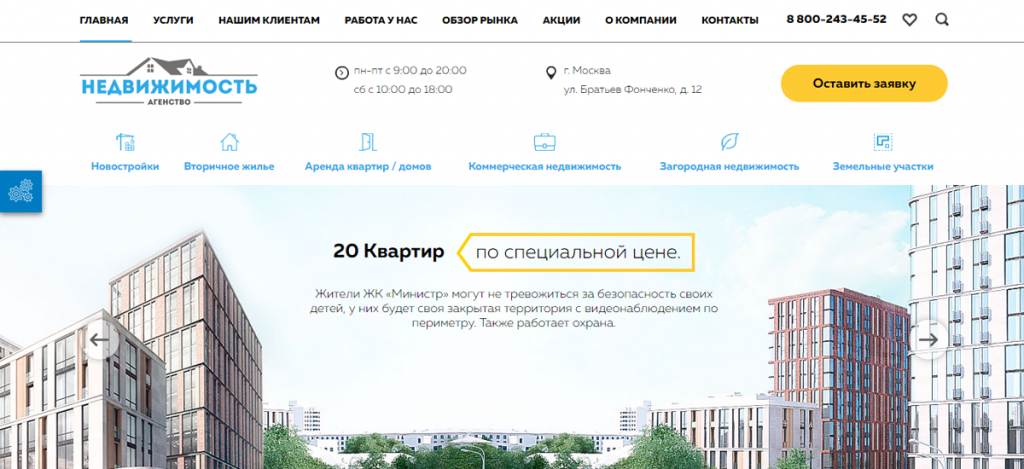Open the Нашим клиентам menu
The image size is (1024, 469).
(269, 20)
